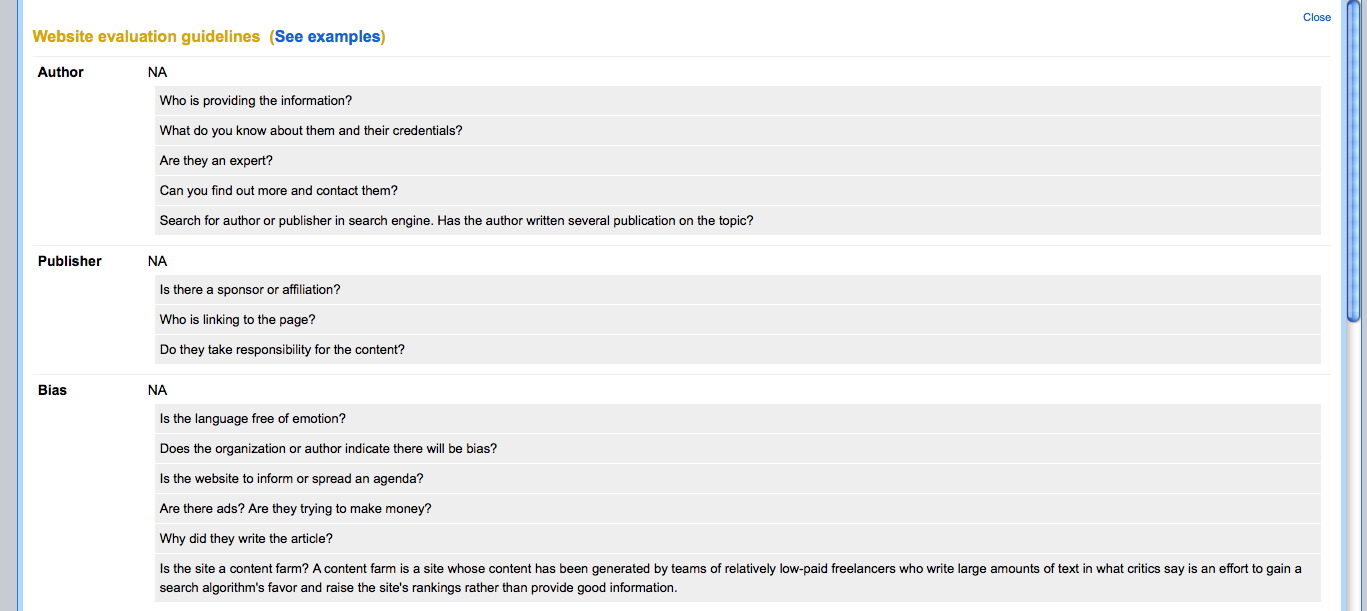Click the Publisher category label
This screenshot has height=611, width=1367.
70,261
